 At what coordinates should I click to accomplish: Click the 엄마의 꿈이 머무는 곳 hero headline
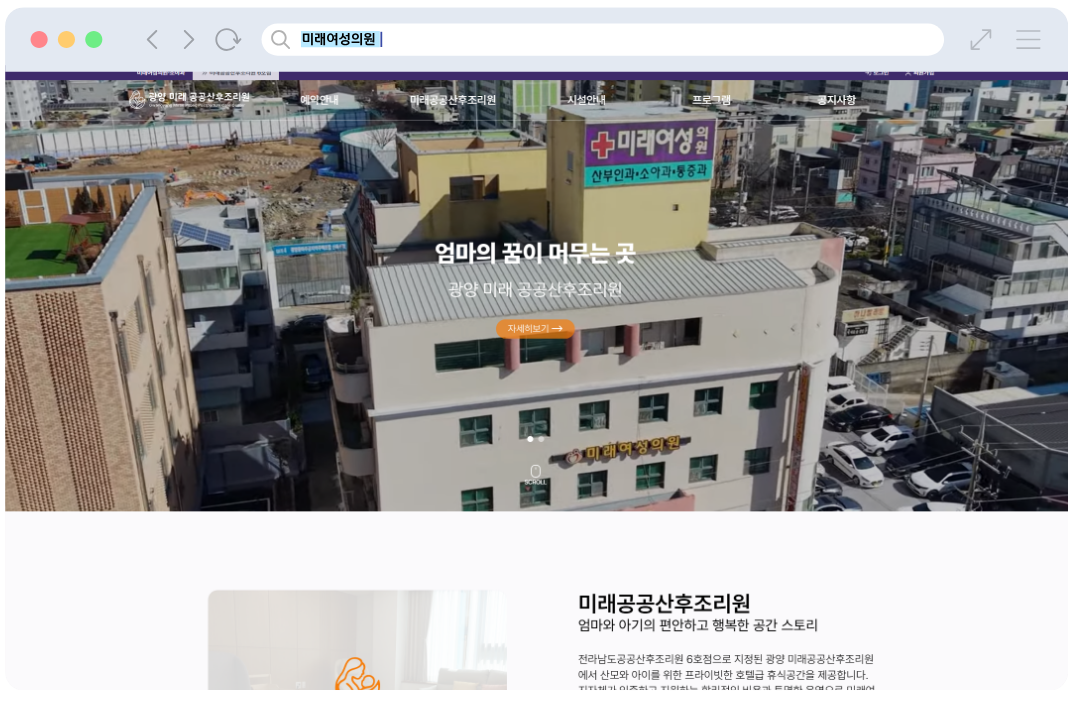click(535, 253)
